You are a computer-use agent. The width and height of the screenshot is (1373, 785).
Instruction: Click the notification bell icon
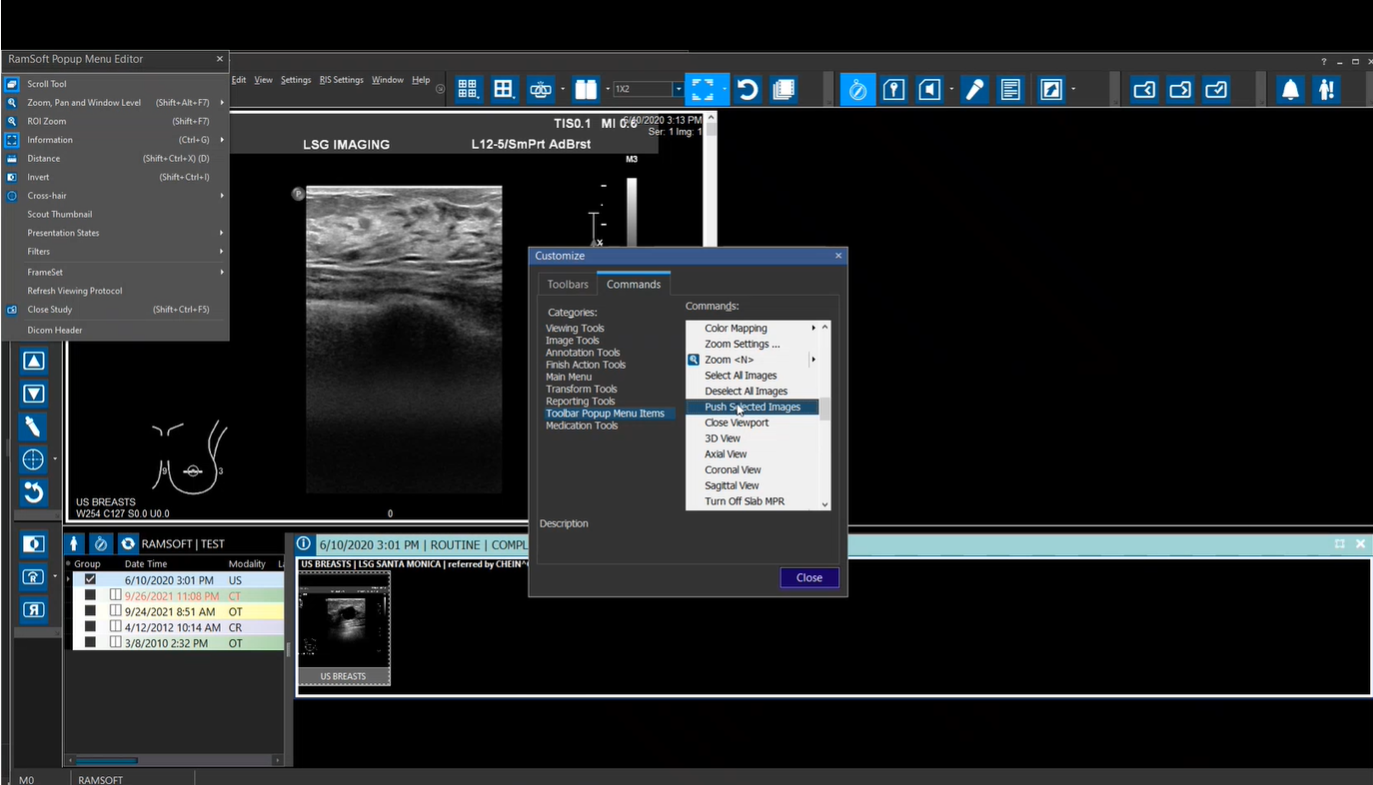(1290, 90)
